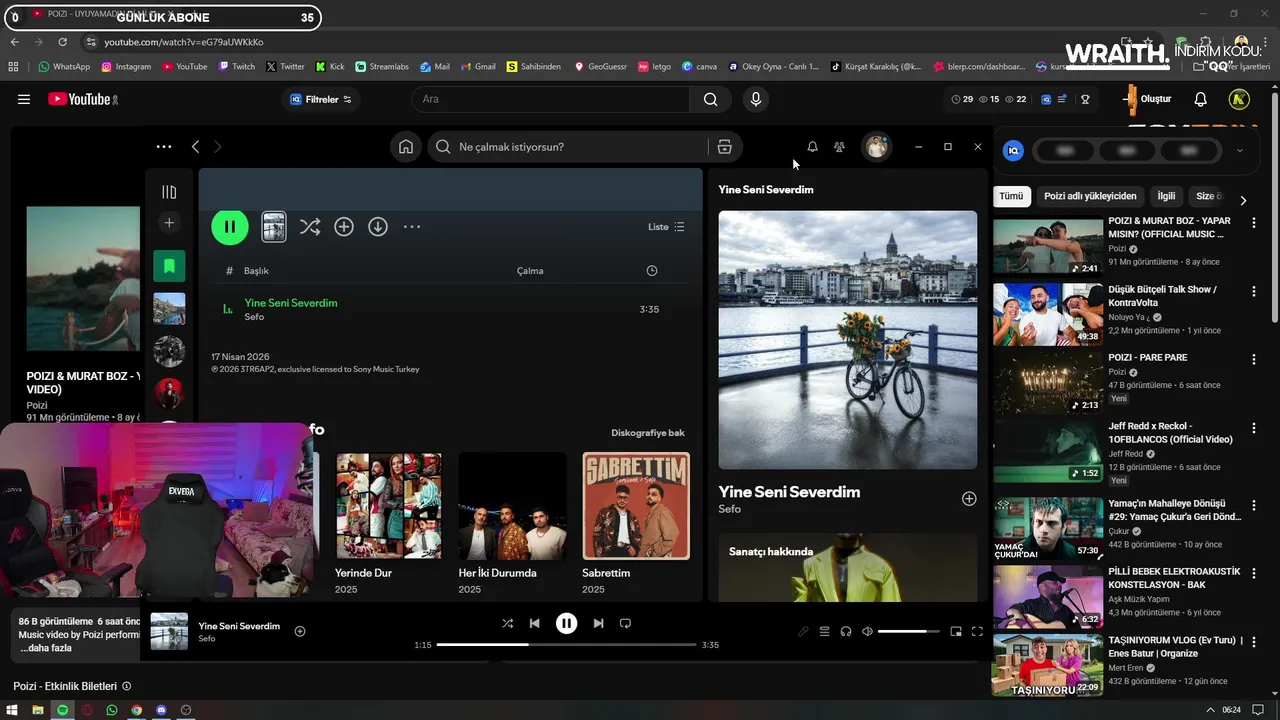
Task: Click the YouTube Oluştur create button
Action: [x=1147, y=99]
